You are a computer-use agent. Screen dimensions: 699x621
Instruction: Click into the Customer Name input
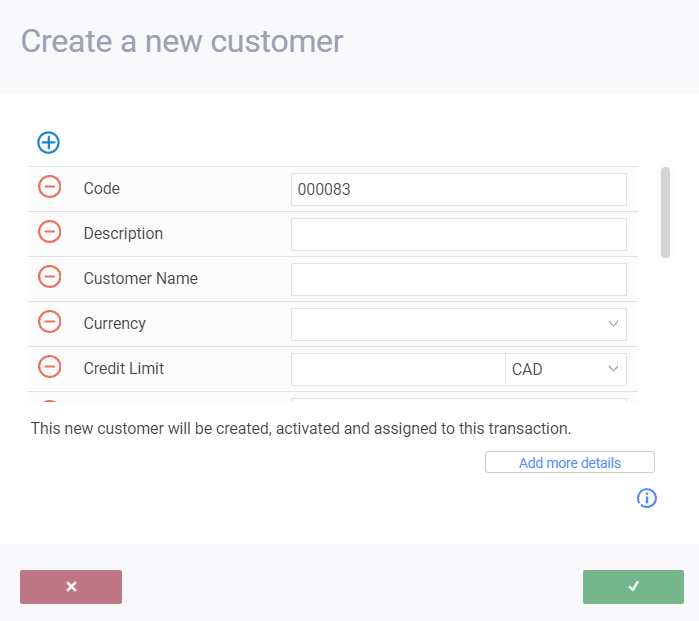click(458, 279)
